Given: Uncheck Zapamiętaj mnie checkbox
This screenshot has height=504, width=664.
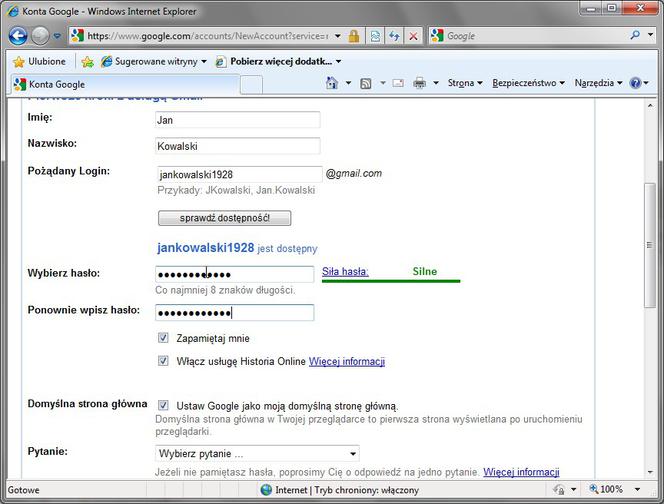Looking at the screenshot, I should click(x=163, y=338).
